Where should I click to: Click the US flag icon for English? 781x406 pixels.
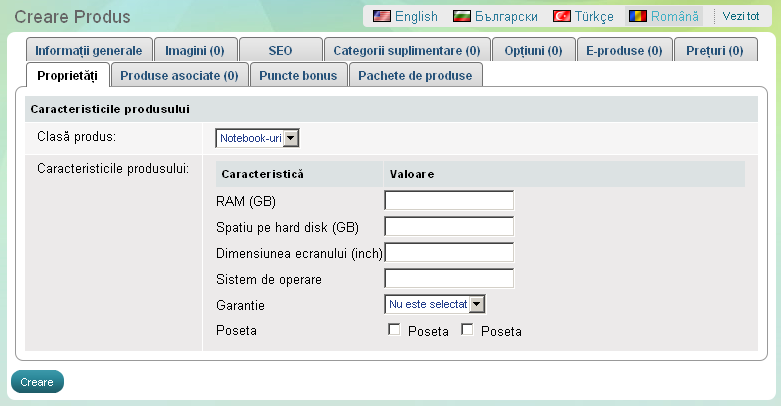tap(381, 17)
